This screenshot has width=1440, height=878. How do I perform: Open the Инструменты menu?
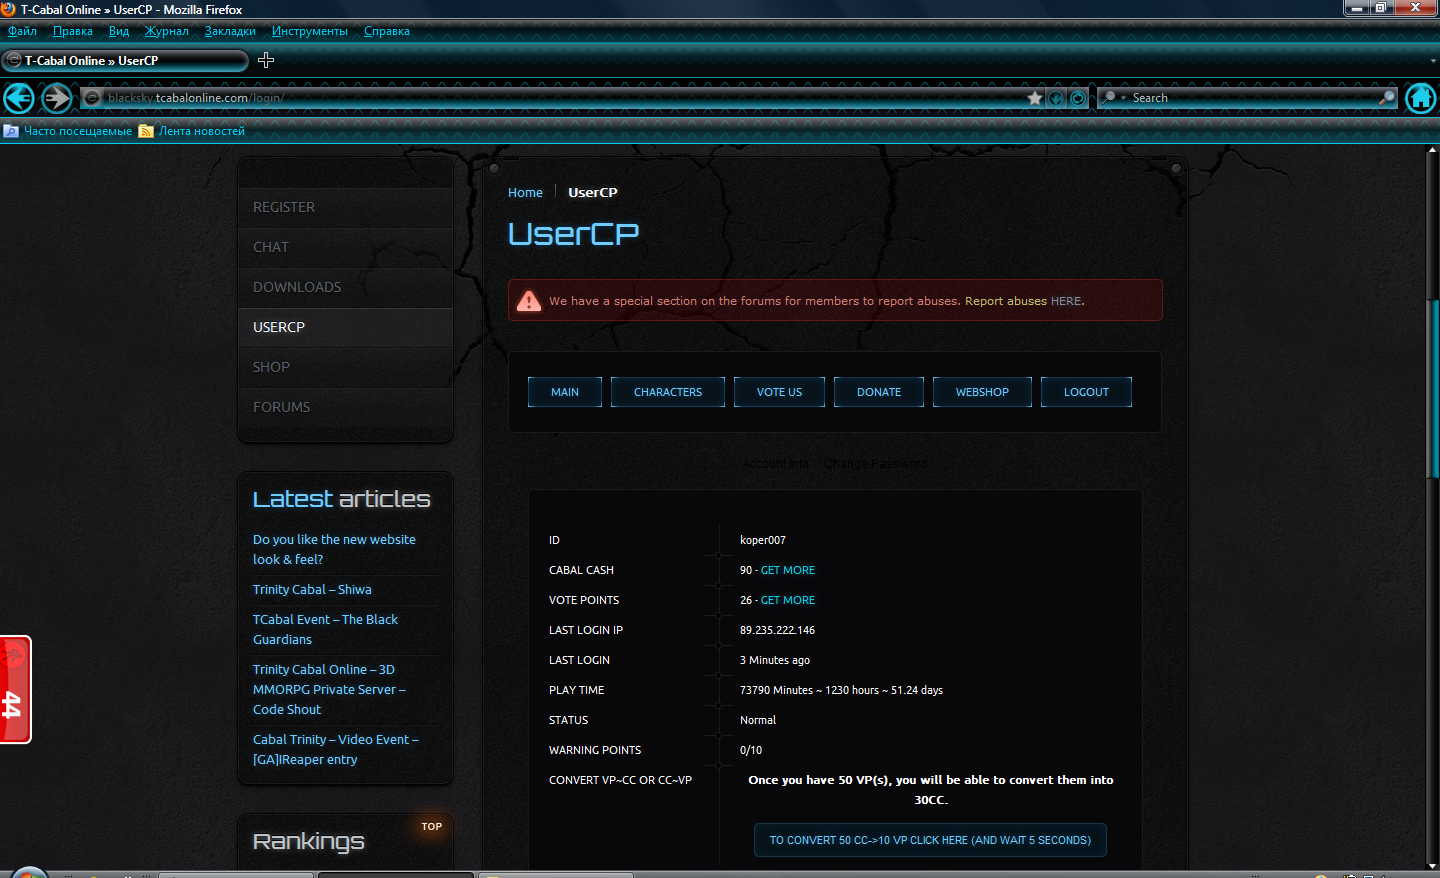[x=310, y=31]
